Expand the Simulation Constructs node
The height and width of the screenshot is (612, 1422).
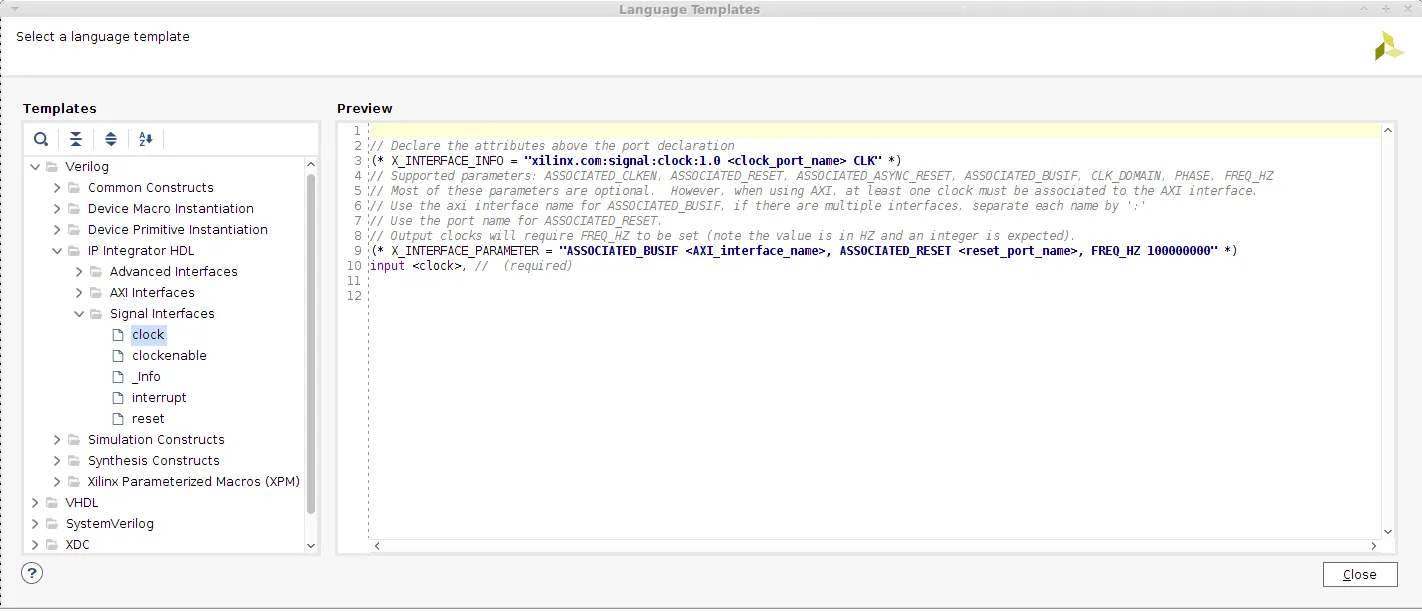tap(58, 440)
